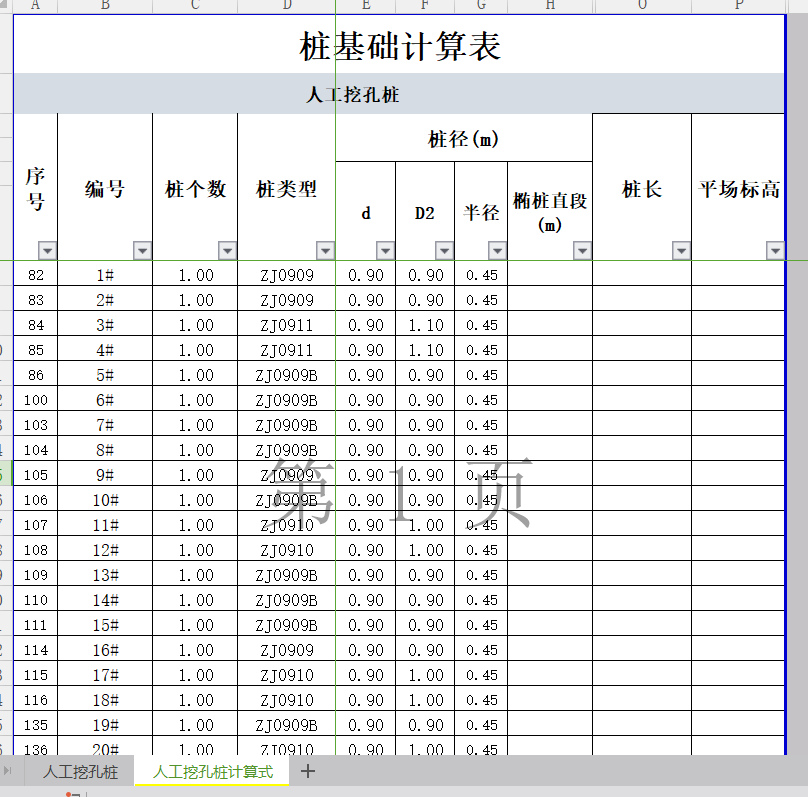This screenshot has width=808, height=797.
Task: Click the 桩基础计算表 title cell
Action: click(x=400, y=46)
